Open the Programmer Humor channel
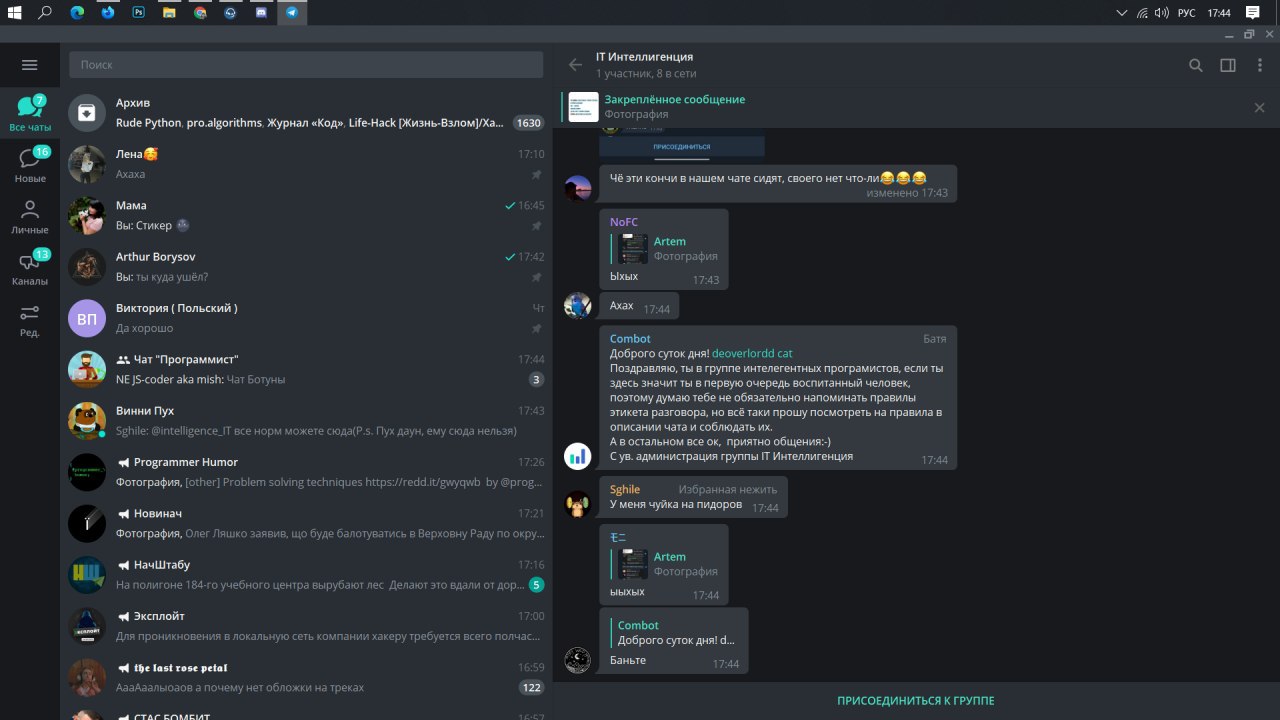The height and width of the screenshot is (720, 1280). click(306, 472)
